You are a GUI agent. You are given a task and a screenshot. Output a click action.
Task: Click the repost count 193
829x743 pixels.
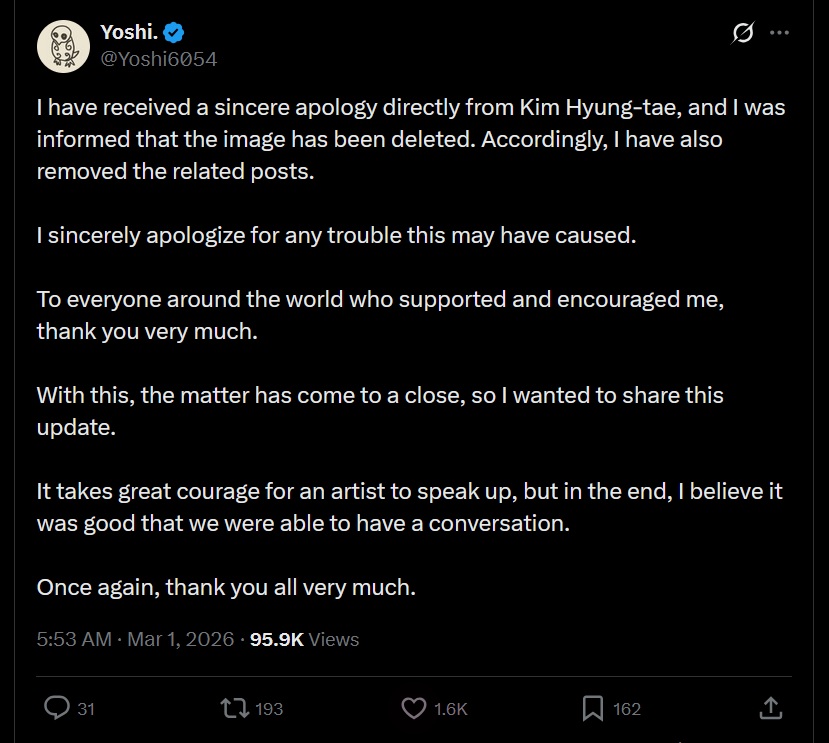pos(269,709)
